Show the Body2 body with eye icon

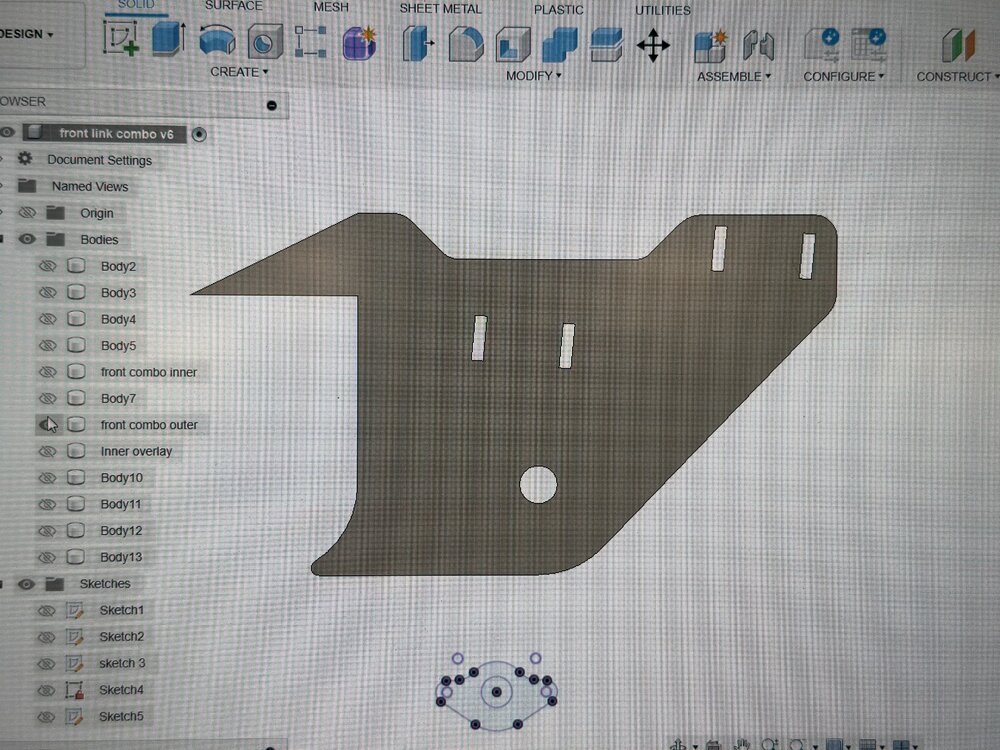48,266
